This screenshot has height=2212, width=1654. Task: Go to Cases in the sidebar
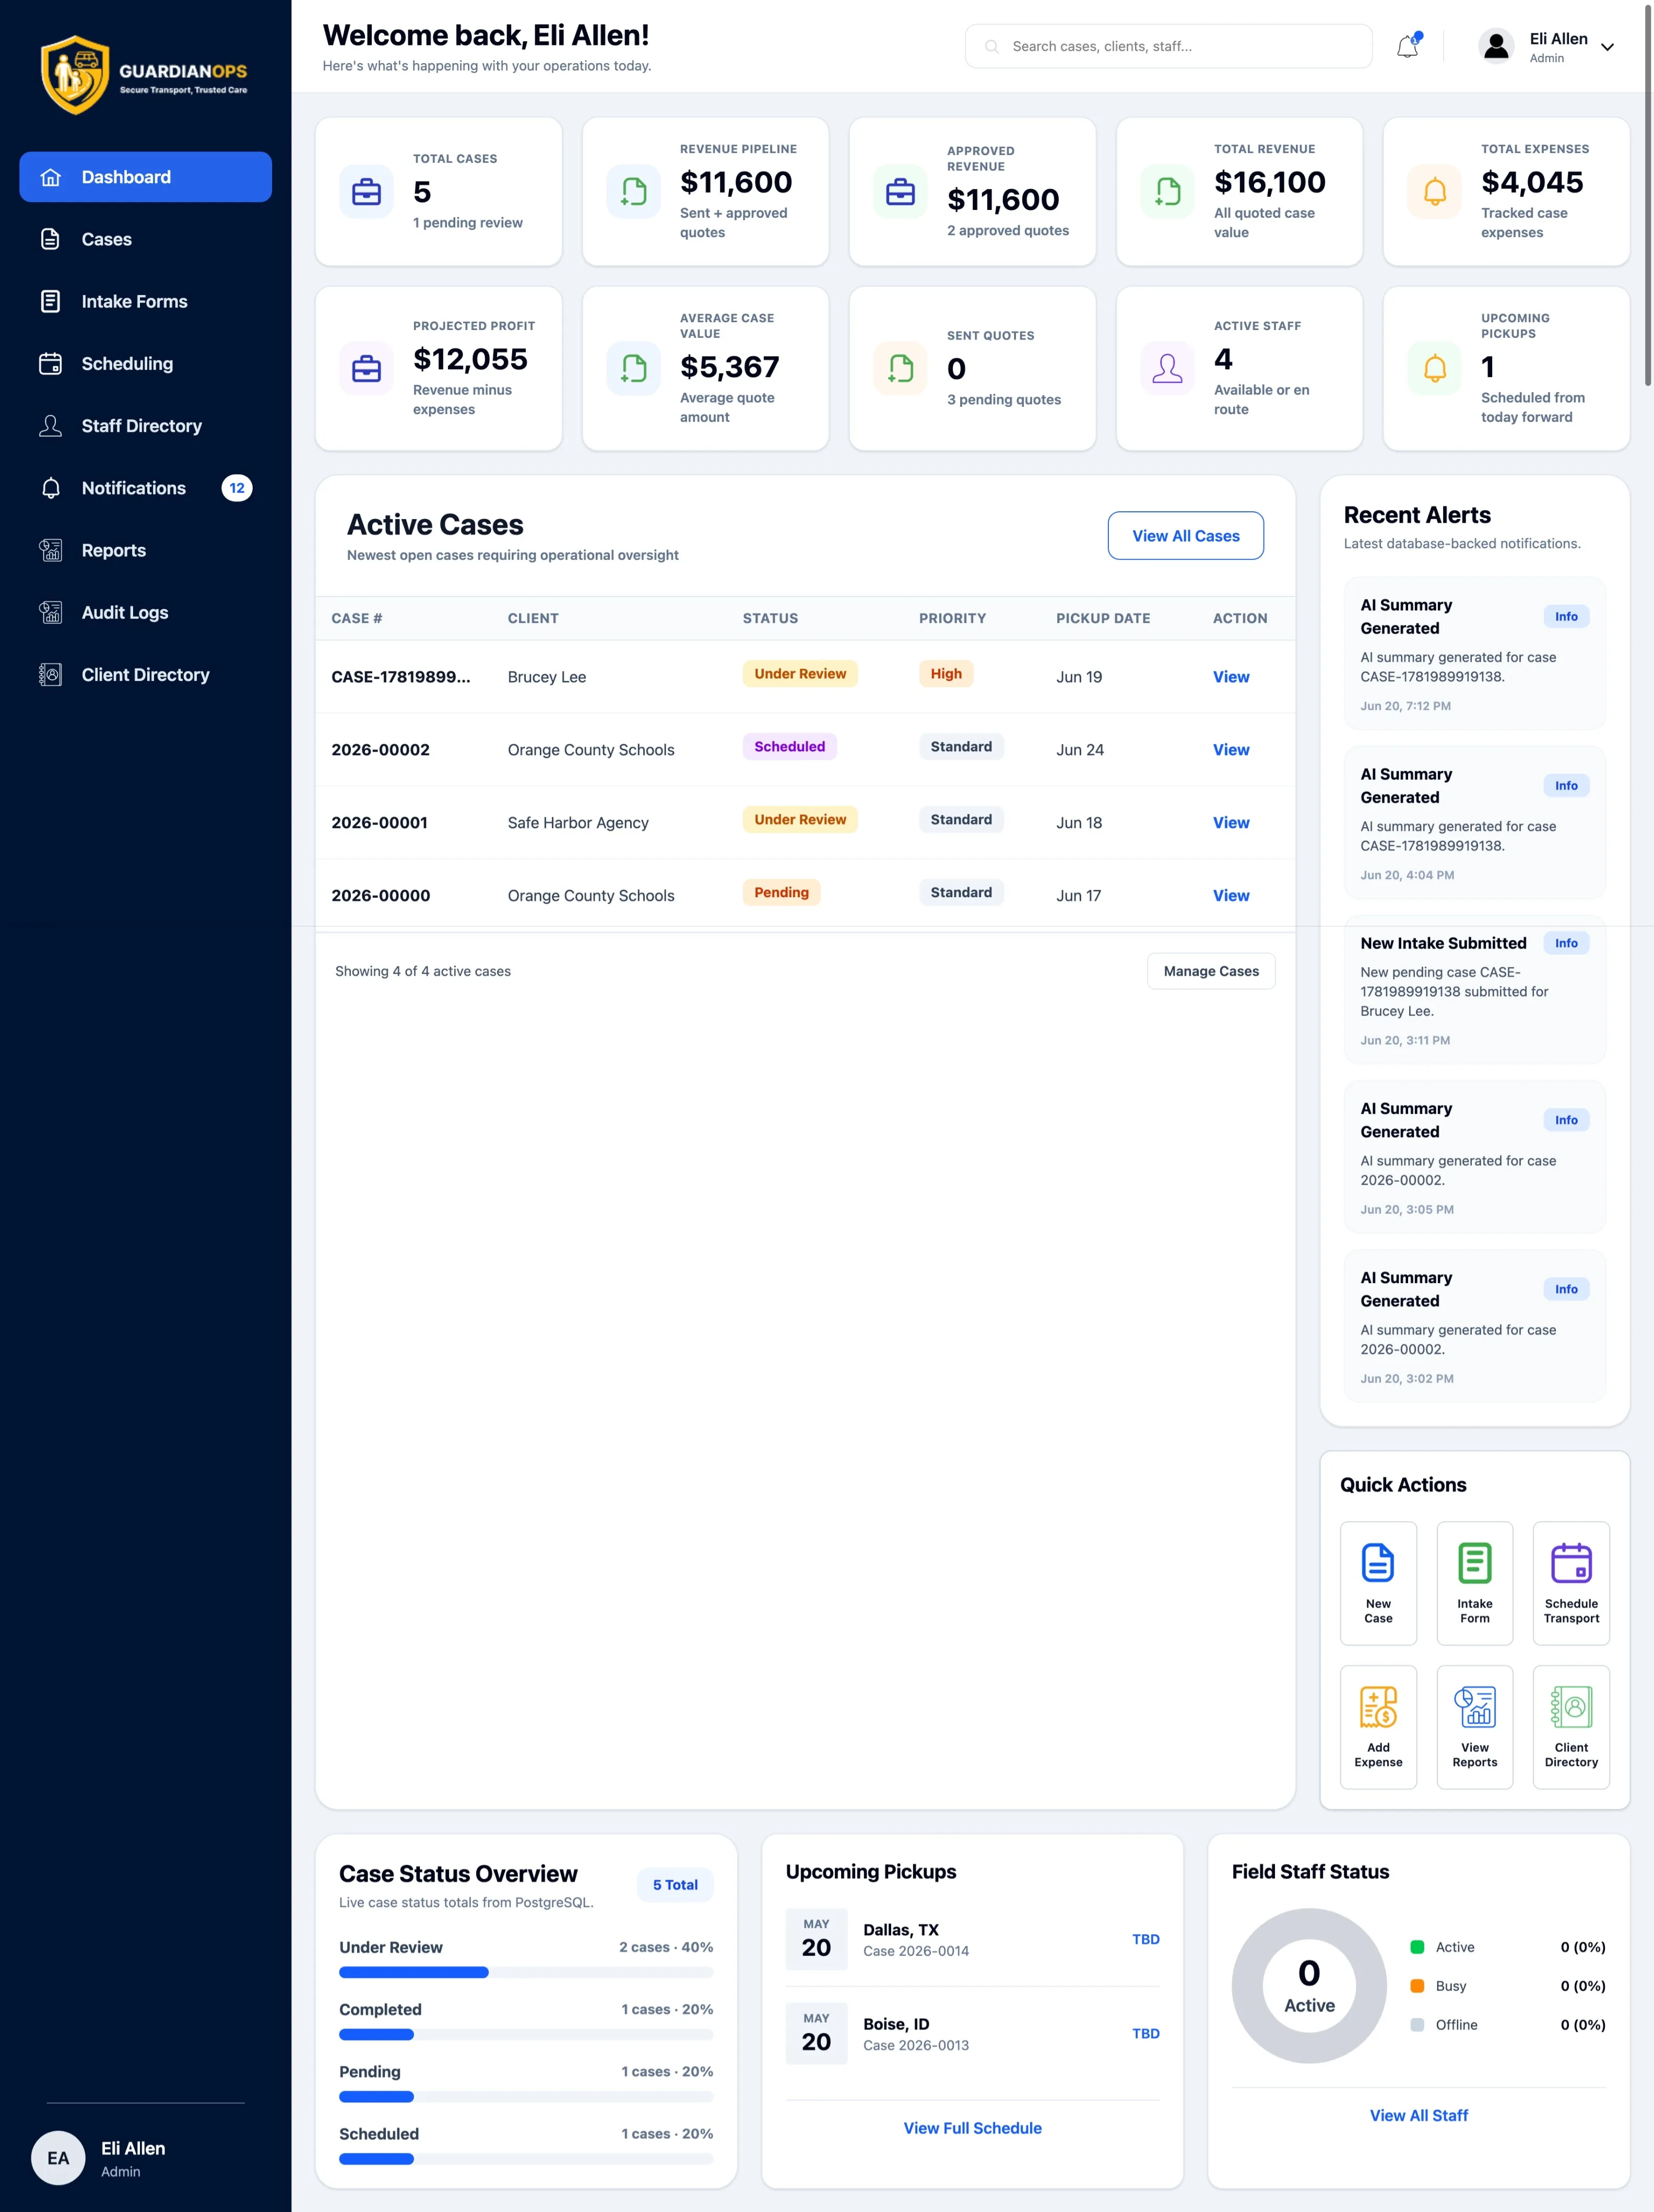tap(145, 239)
